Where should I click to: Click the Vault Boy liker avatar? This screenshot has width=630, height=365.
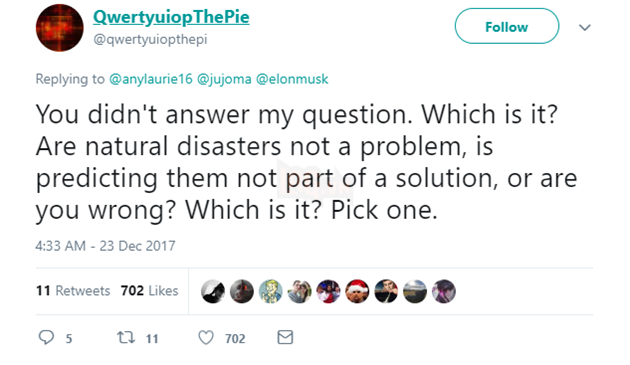tap(270, 291)
